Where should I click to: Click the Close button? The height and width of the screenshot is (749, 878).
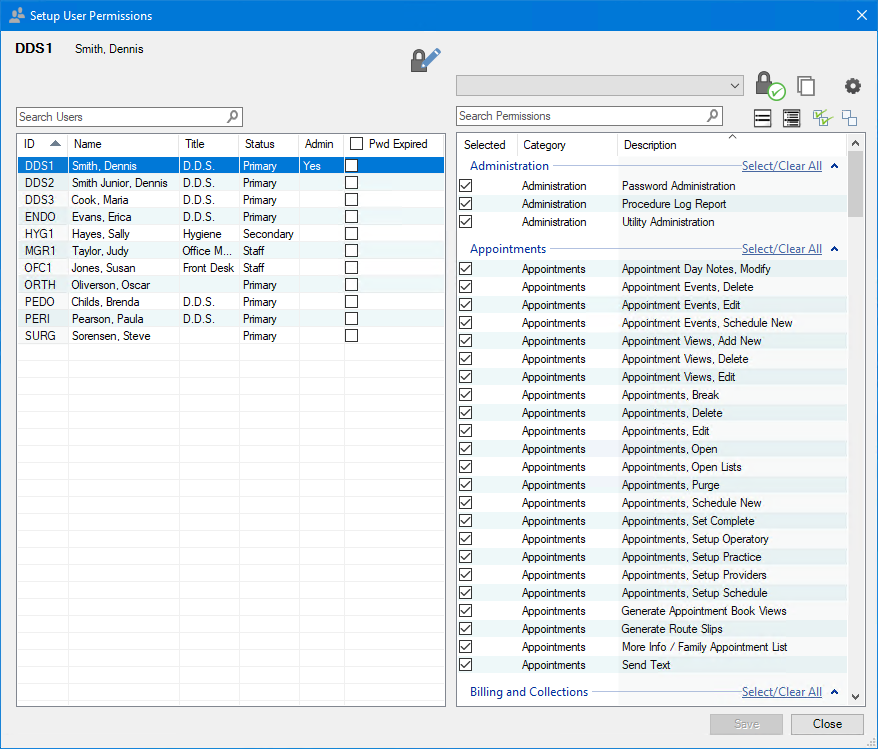pyautogui.click(x=827, y=724)
